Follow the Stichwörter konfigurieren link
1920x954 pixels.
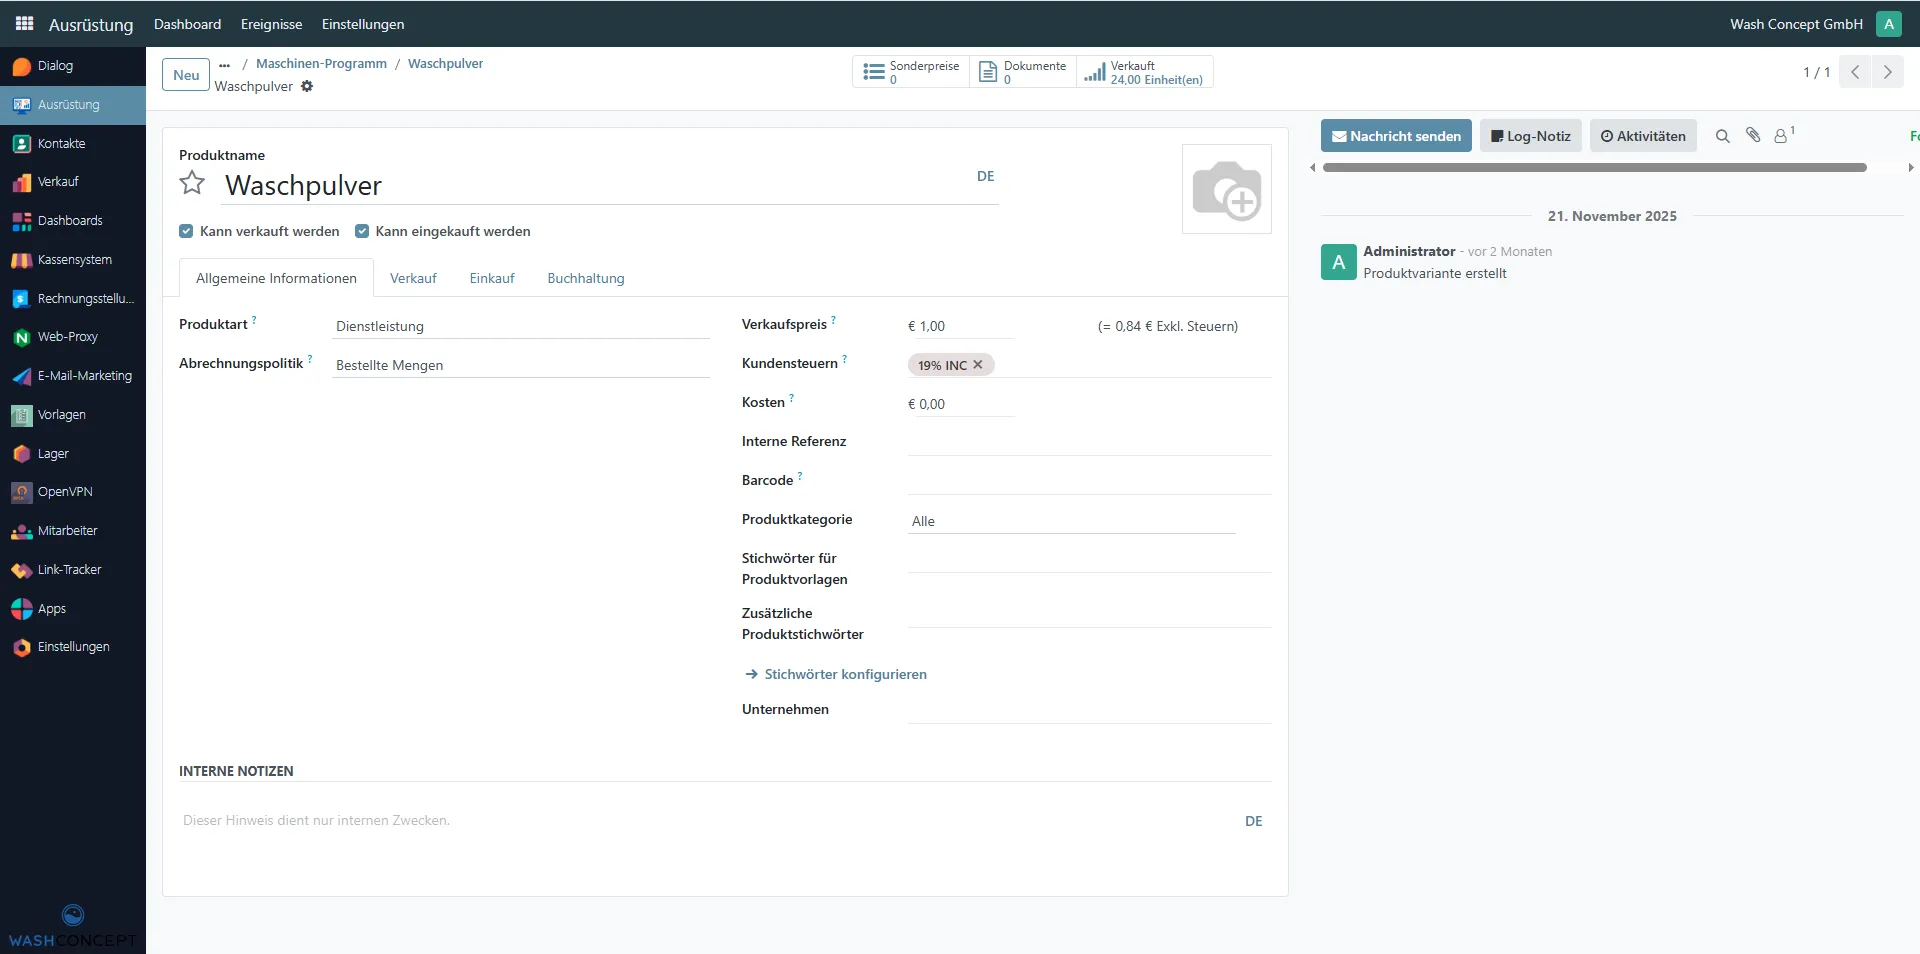click(845, 674)
